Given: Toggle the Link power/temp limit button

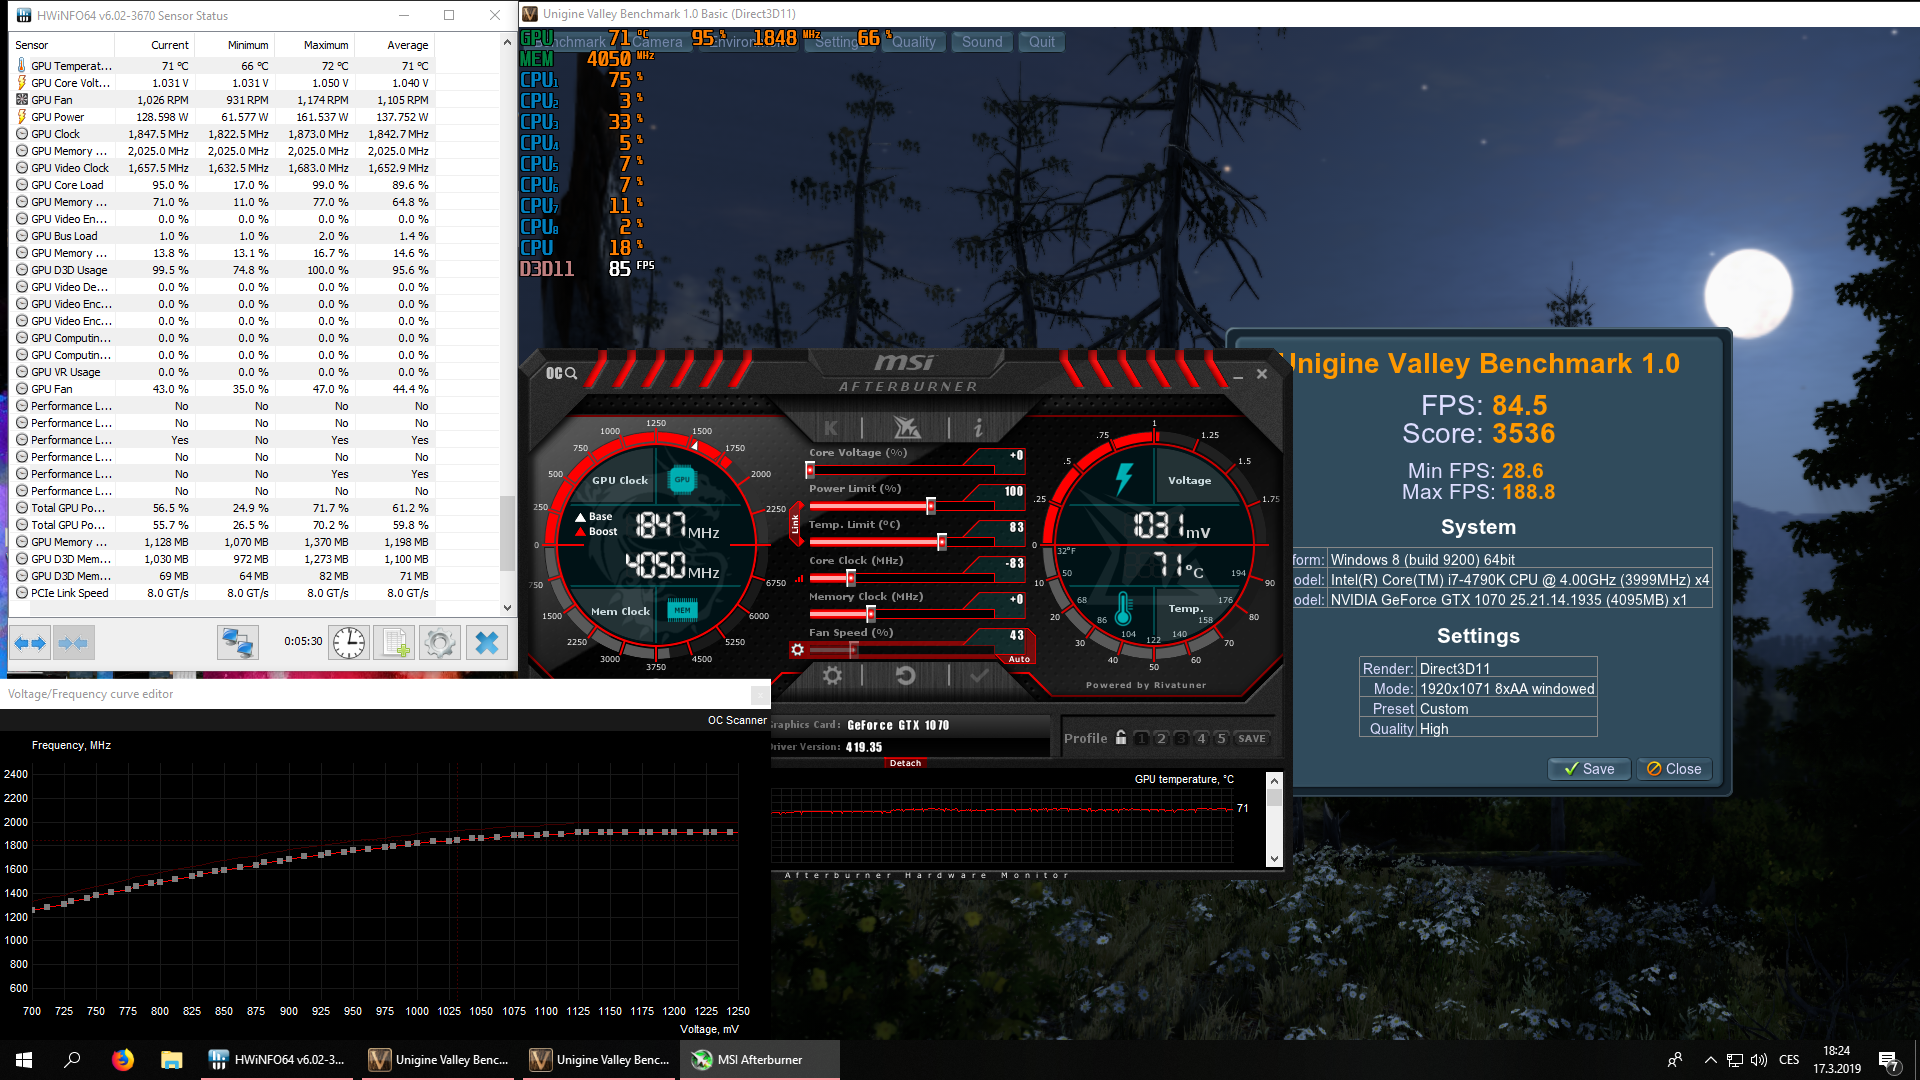Looking at the screenshot, I should pos(796,523).
